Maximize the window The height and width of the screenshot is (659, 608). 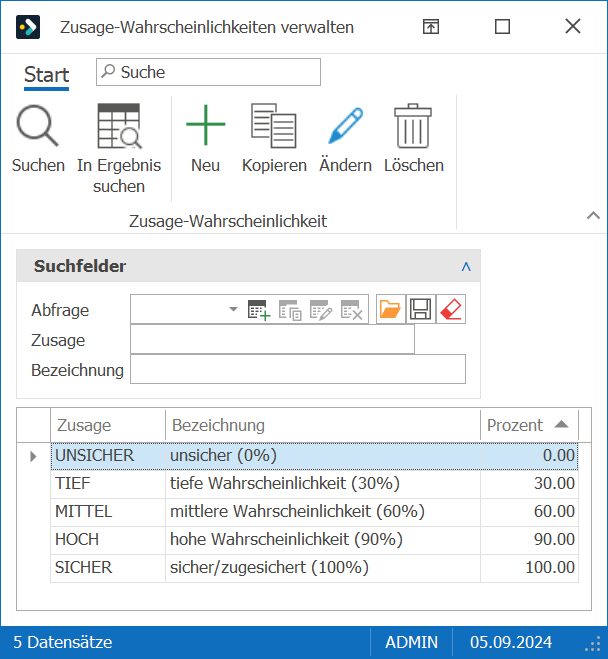click(x=502, y=27)
